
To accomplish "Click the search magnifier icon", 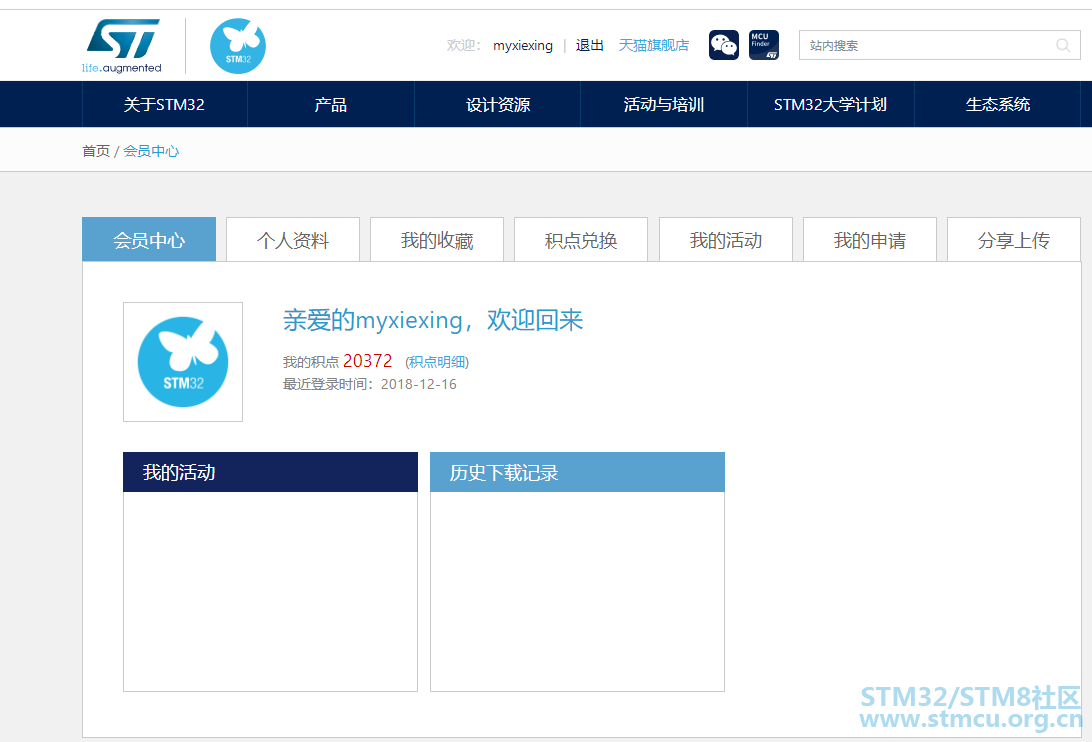I will (x=1063, y=45).
